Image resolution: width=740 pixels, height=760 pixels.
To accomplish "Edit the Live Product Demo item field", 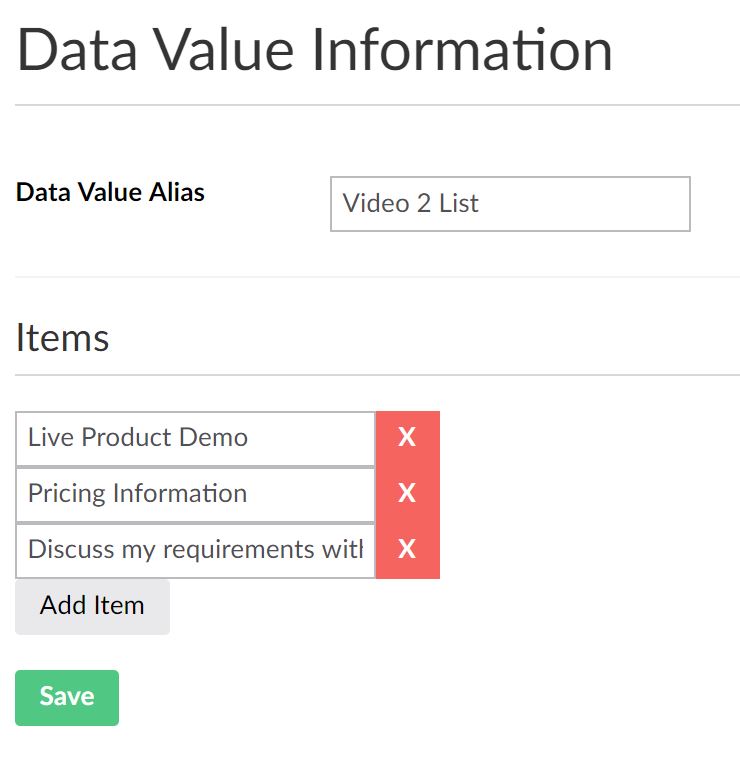I will click(x=196, y=439).
